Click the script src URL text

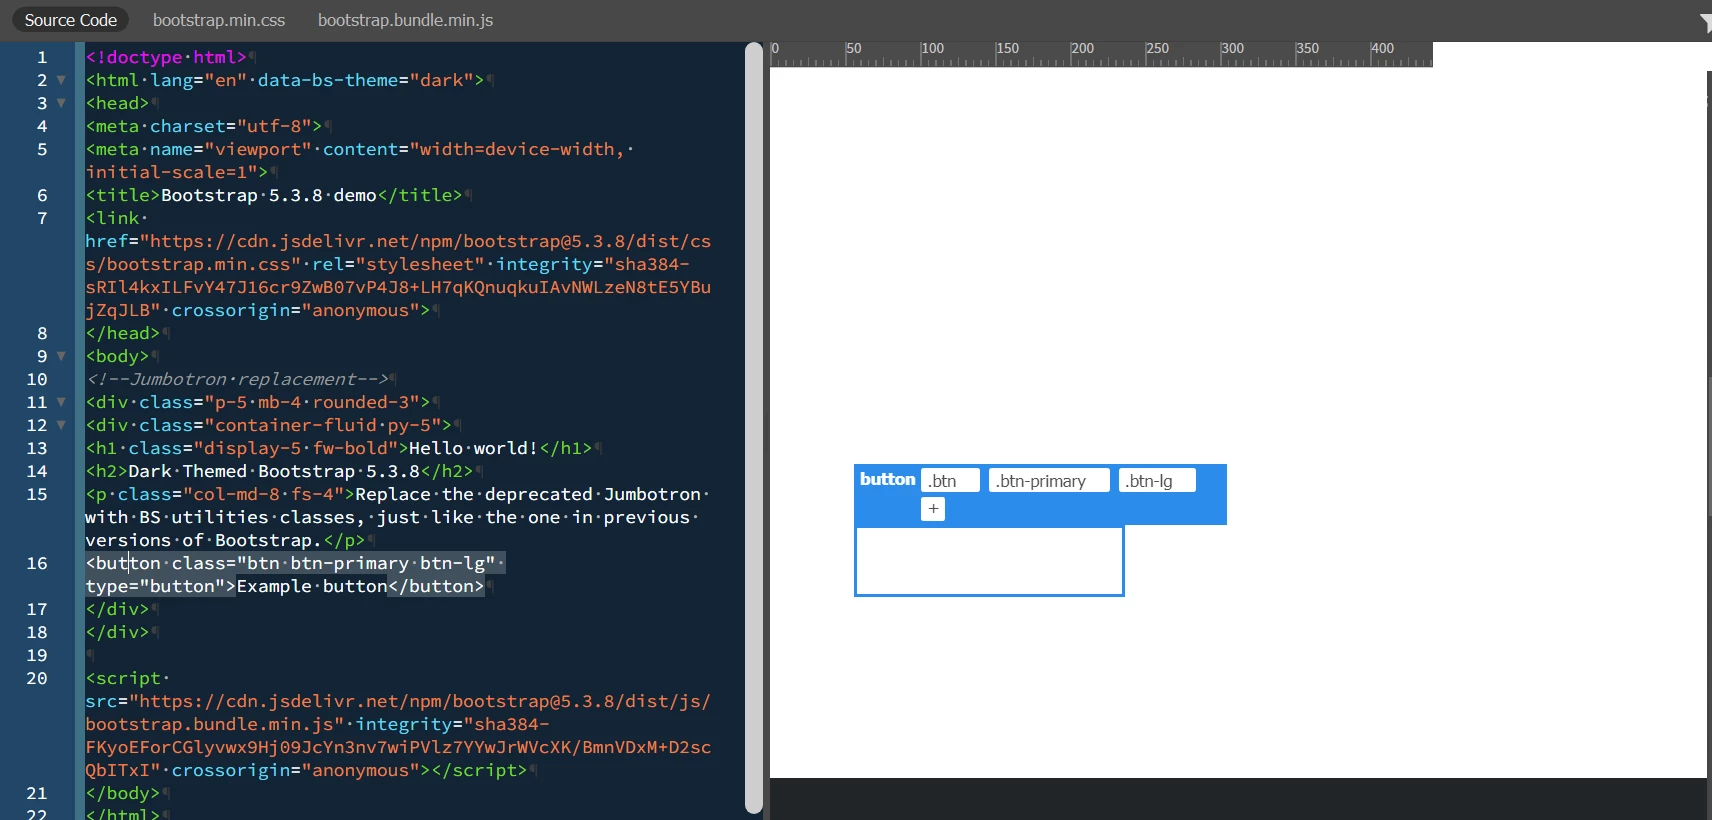pyautogui.click(x=398, y=713)
